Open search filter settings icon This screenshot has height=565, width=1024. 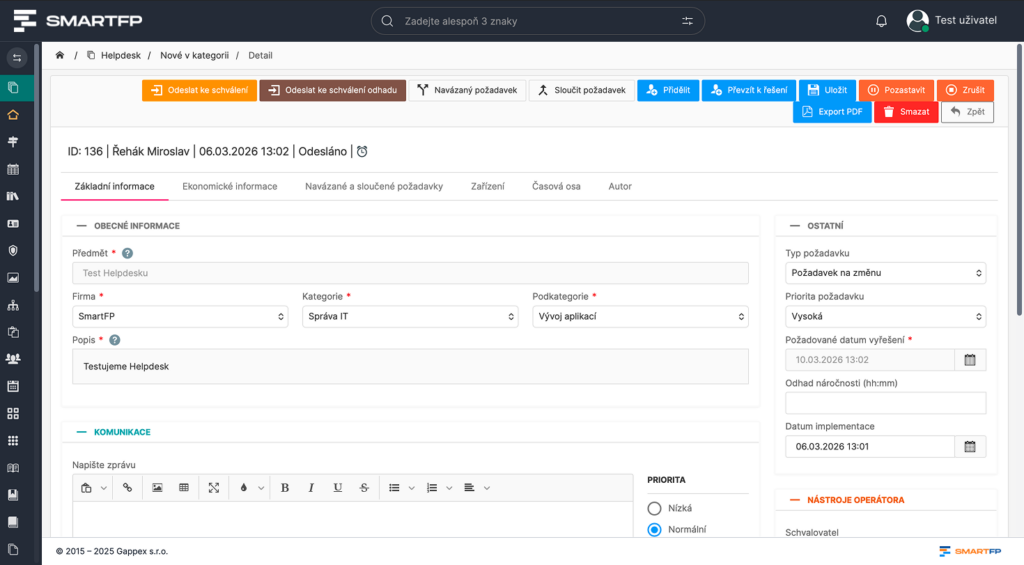[687, 21]
